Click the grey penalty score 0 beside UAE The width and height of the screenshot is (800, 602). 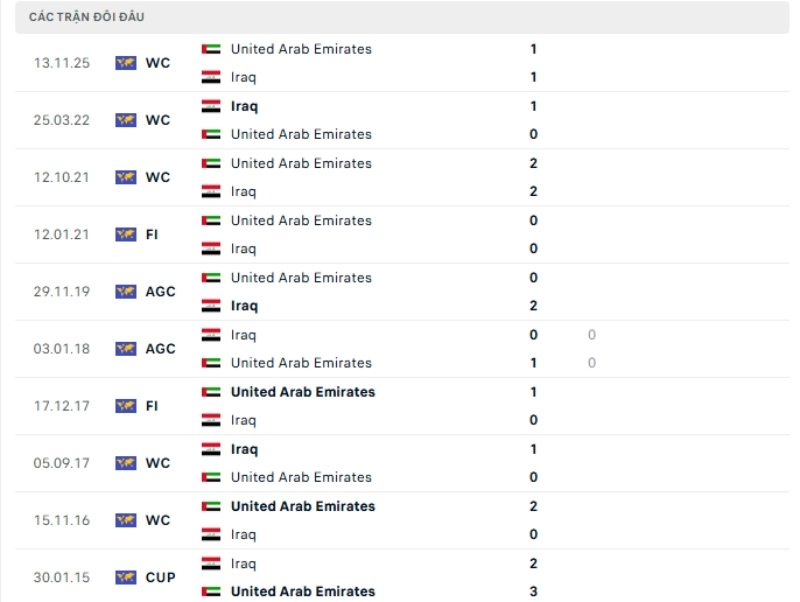pyautogui.click(x=591, y=362)
